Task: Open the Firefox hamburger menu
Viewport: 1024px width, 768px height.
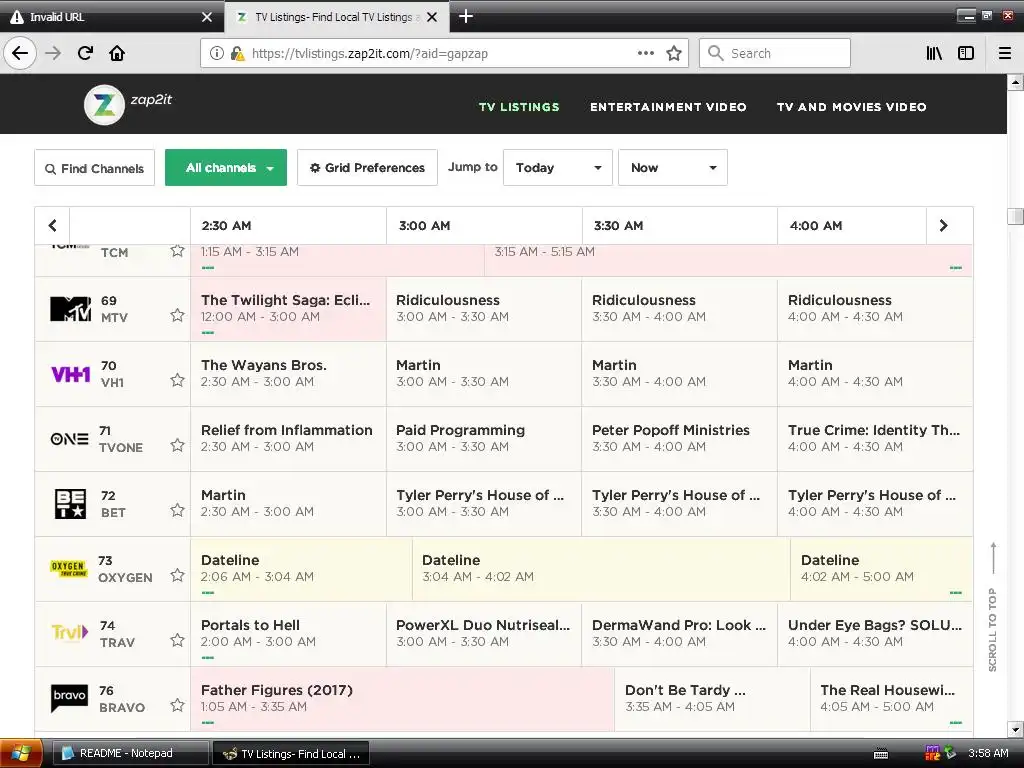Action: (x=1005, y=53)
